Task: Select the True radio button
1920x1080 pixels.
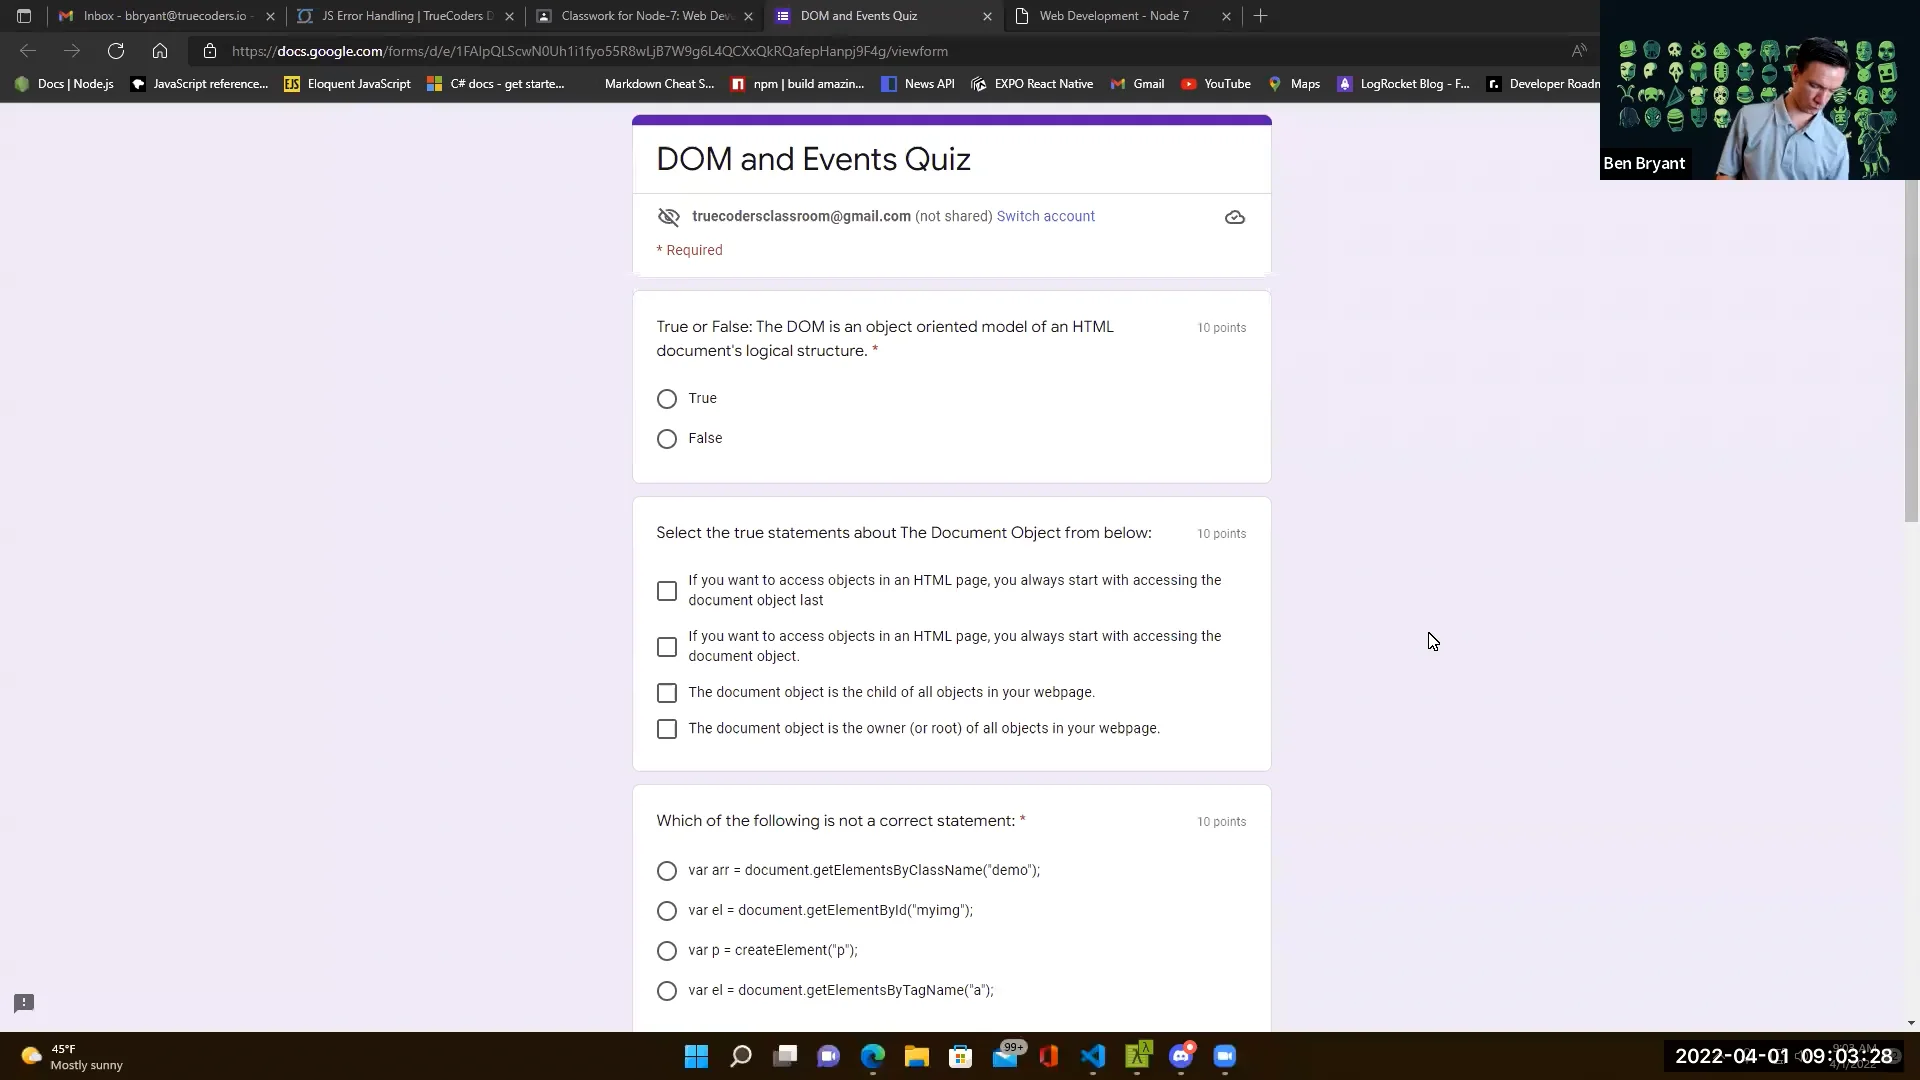Action: point(667,398)
